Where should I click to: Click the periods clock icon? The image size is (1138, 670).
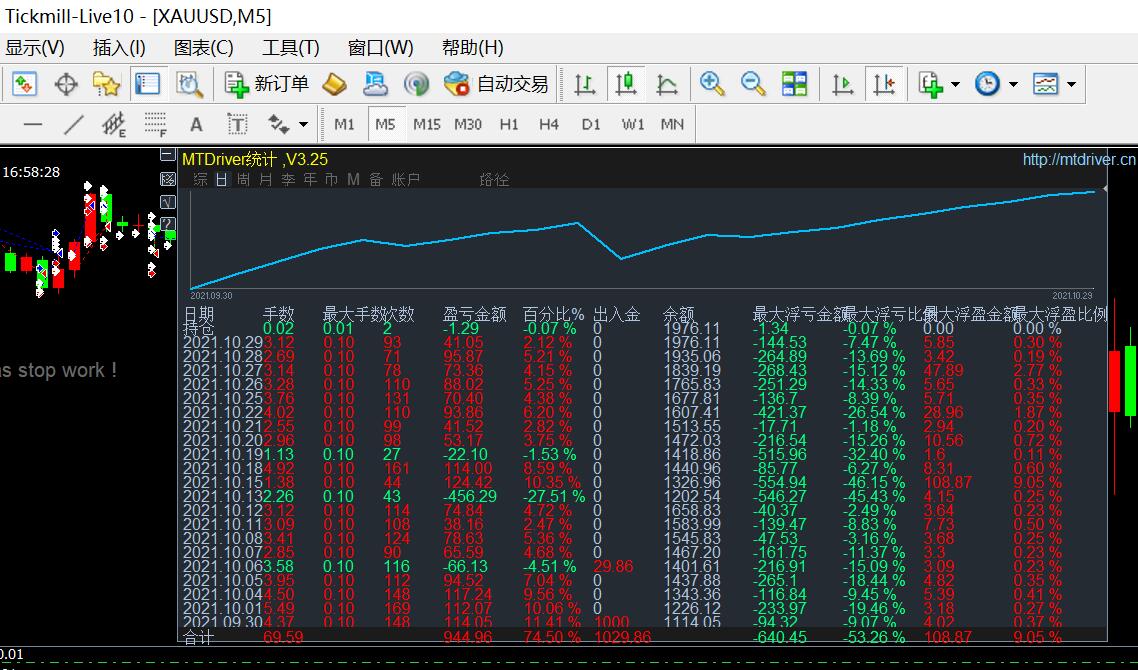coord(987,84)
